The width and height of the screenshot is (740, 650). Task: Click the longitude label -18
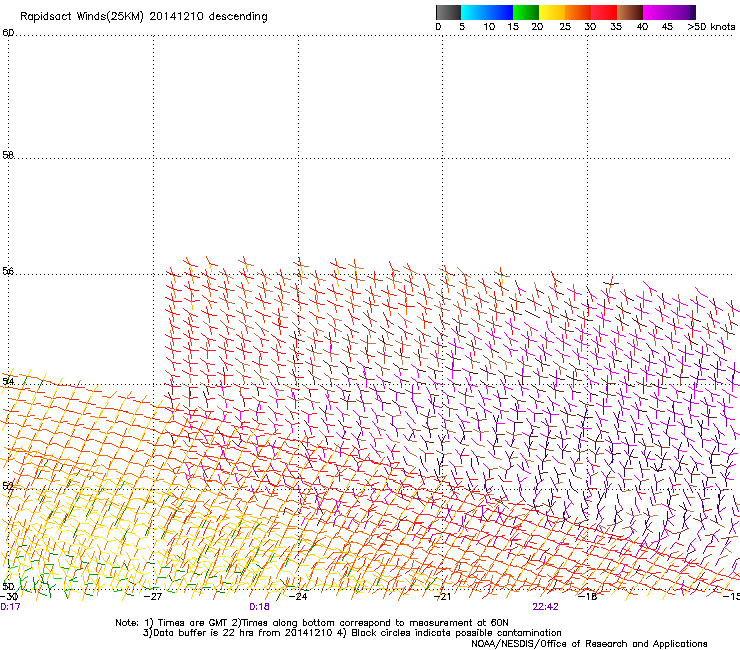[x=587, y=596]
